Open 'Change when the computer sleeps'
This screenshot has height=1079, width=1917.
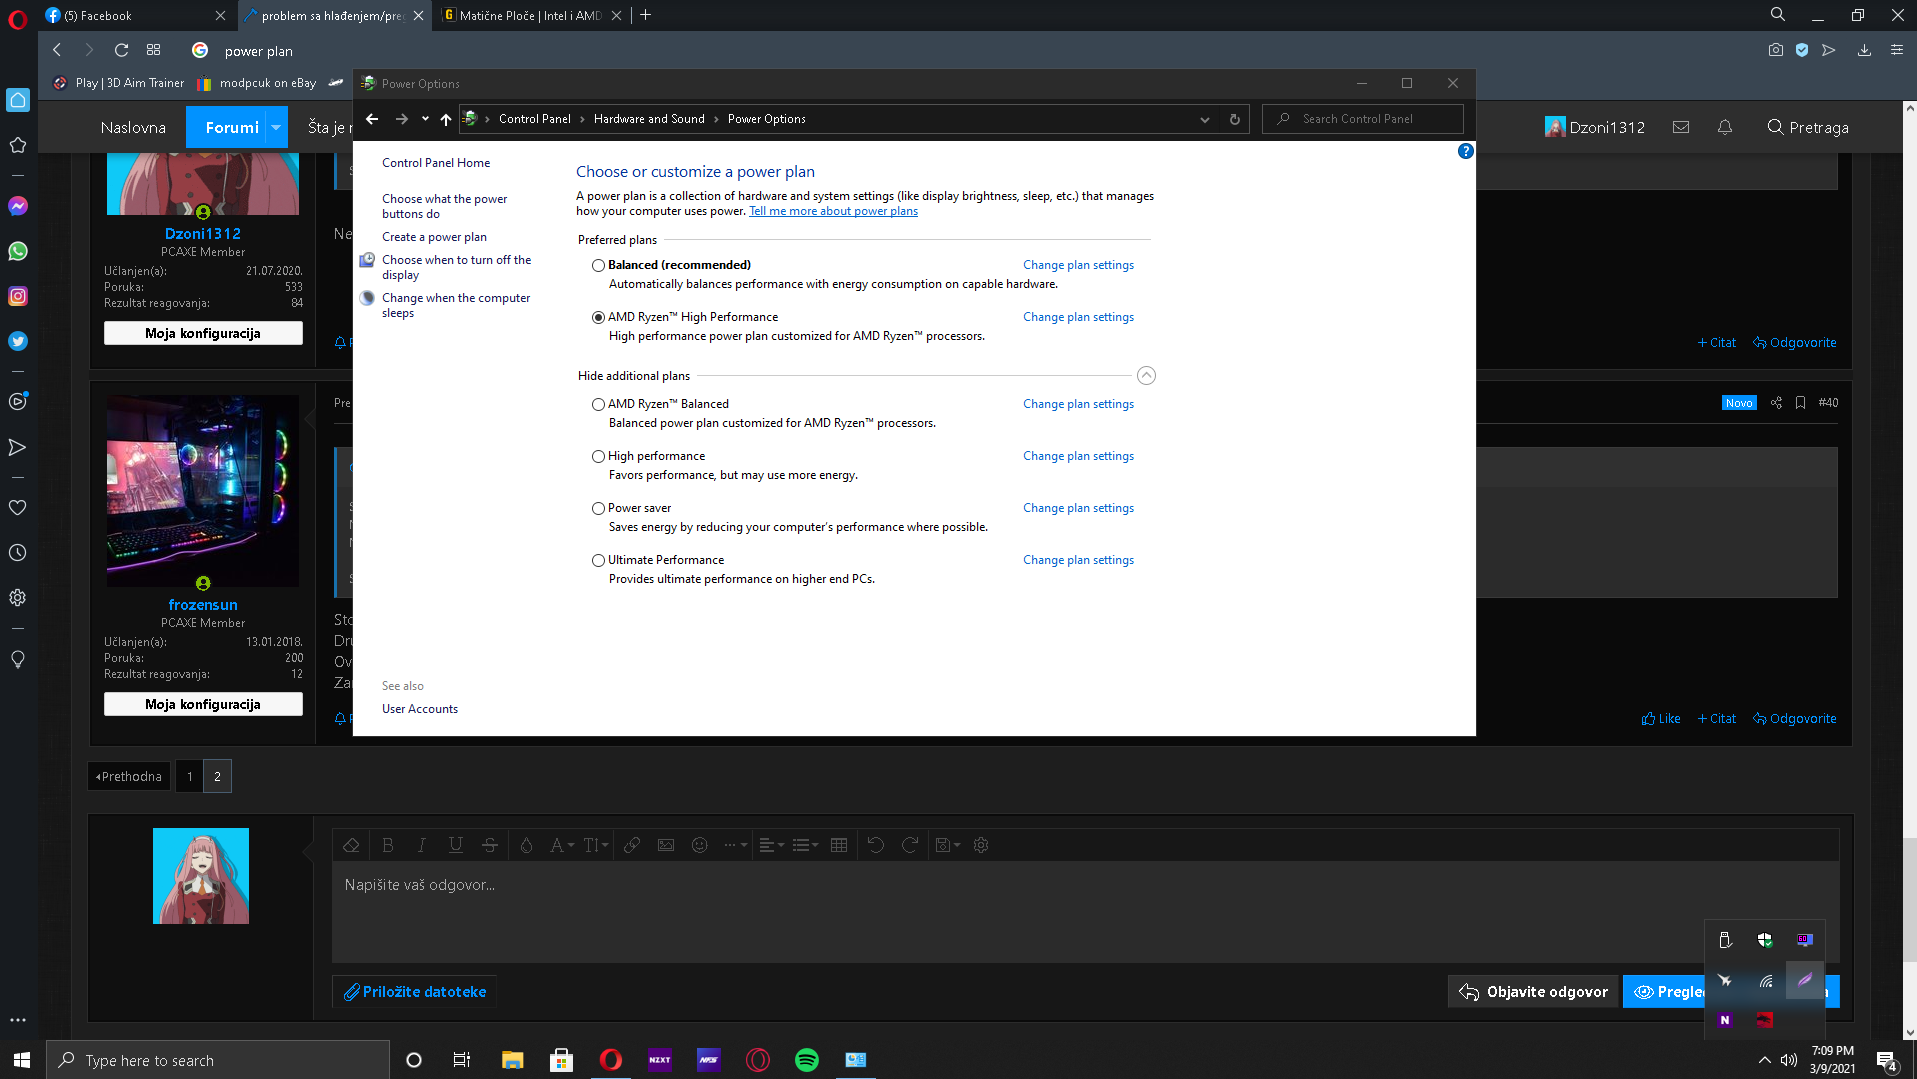[456, 305]
